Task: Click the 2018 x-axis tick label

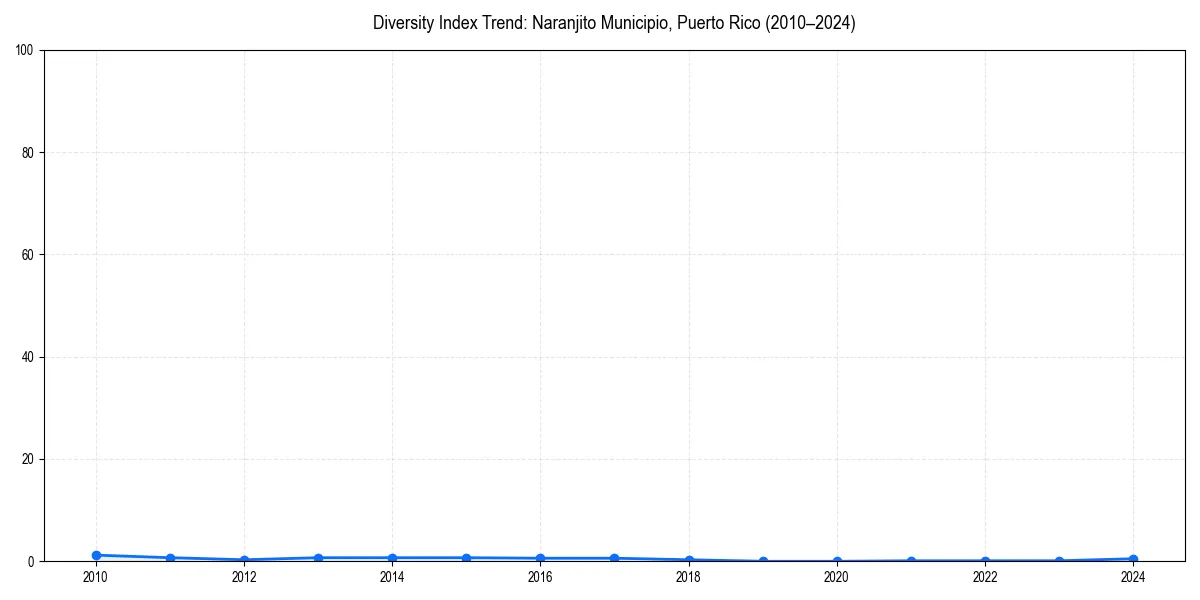Action: [688, 576]
